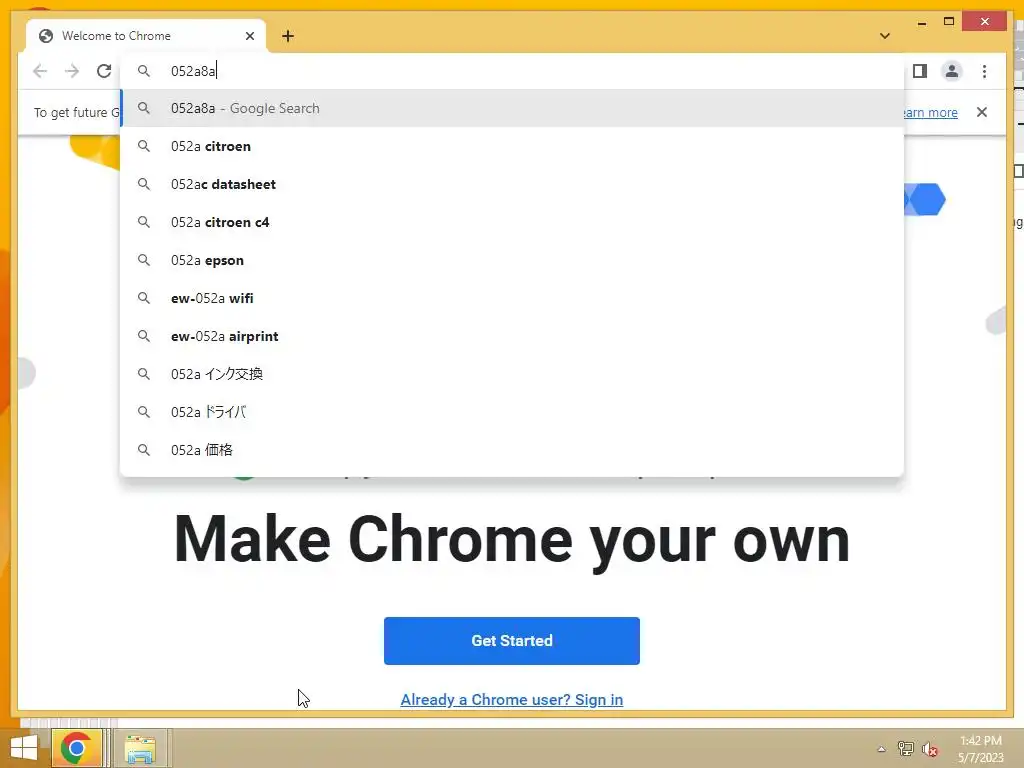Click the Chrome taskbar icon
Viewport: 1024px width, 768px height.
click(x=76, y=748)
